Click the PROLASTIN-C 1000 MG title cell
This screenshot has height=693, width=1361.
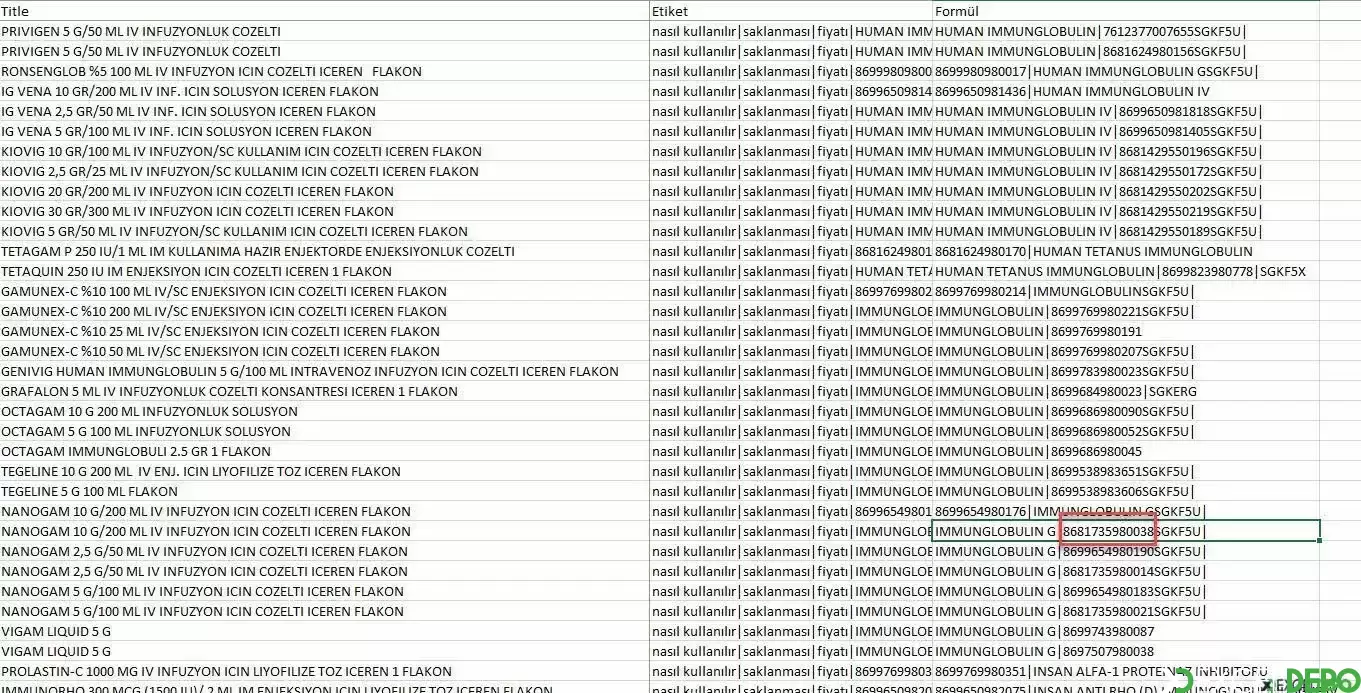pos(324,671)
